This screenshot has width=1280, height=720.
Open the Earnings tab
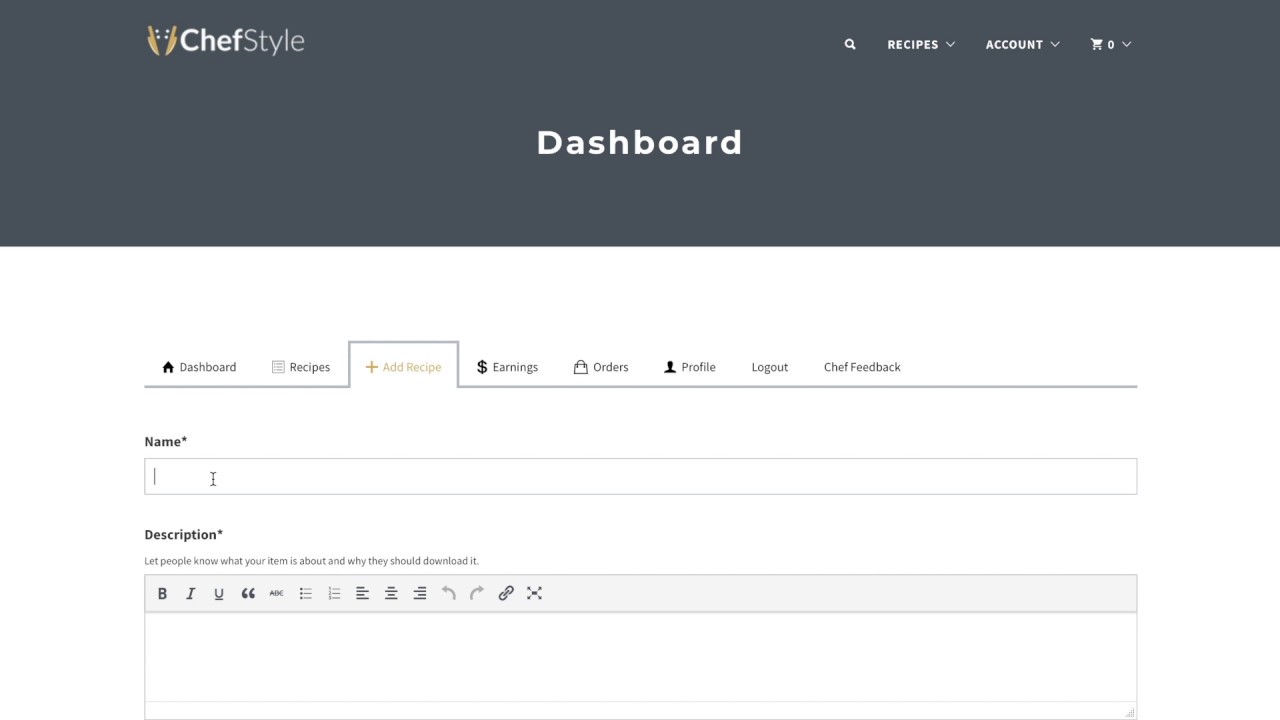click(507, 367)
